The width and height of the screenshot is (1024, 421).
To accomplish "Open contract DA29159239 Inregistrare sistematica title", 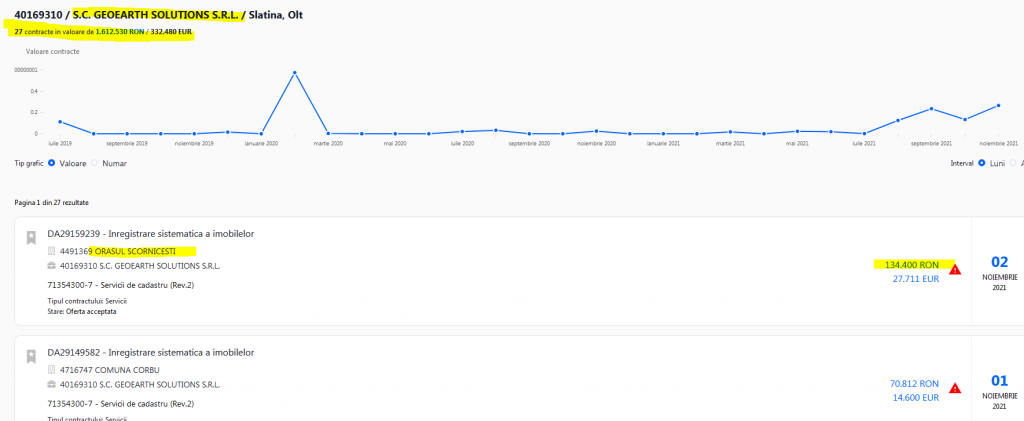I will click(150, 234).
